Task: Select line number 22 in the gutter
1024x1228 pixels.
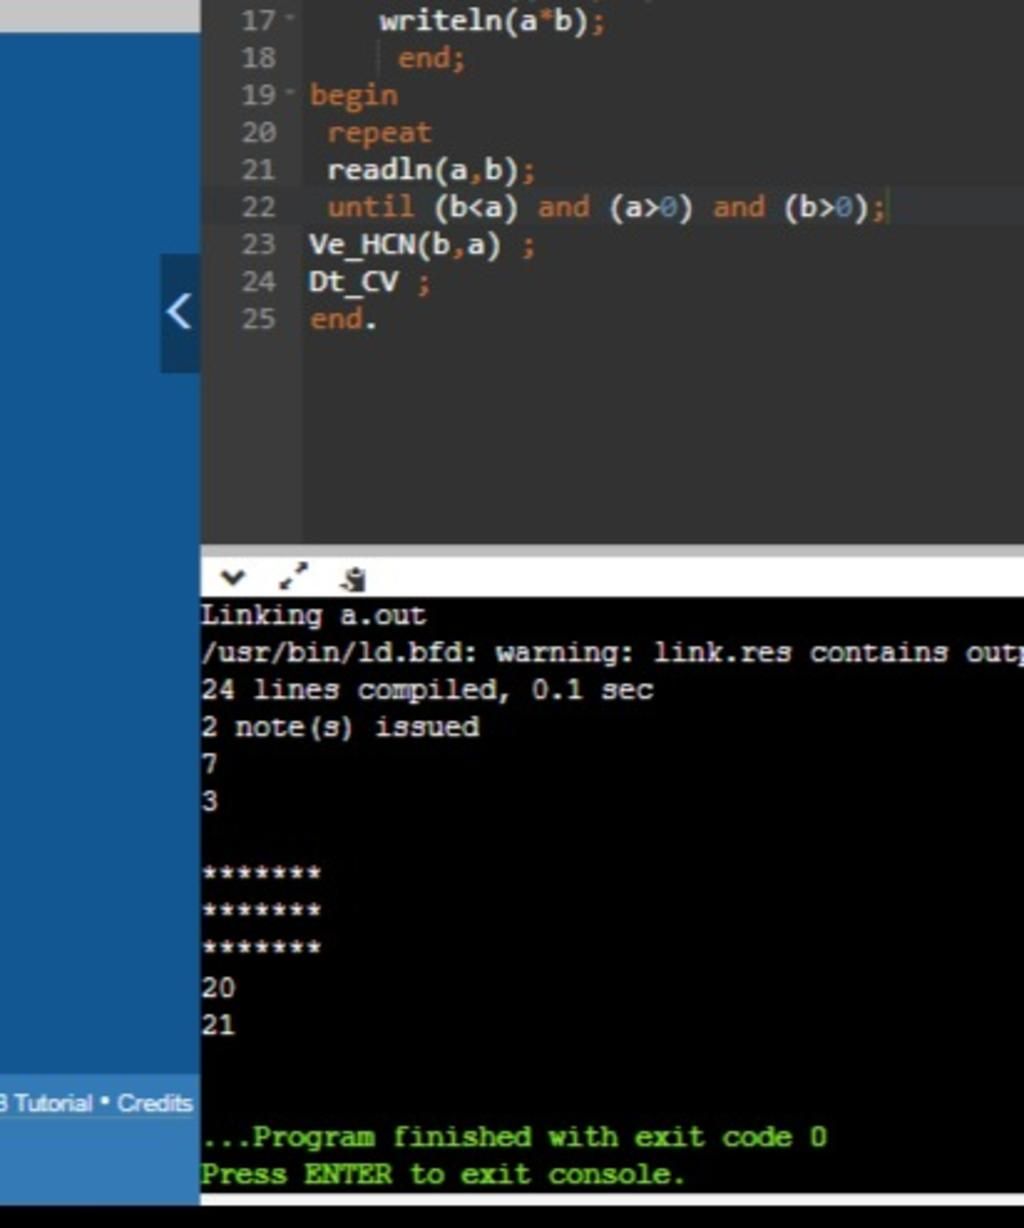Action: tap(258, 207)
